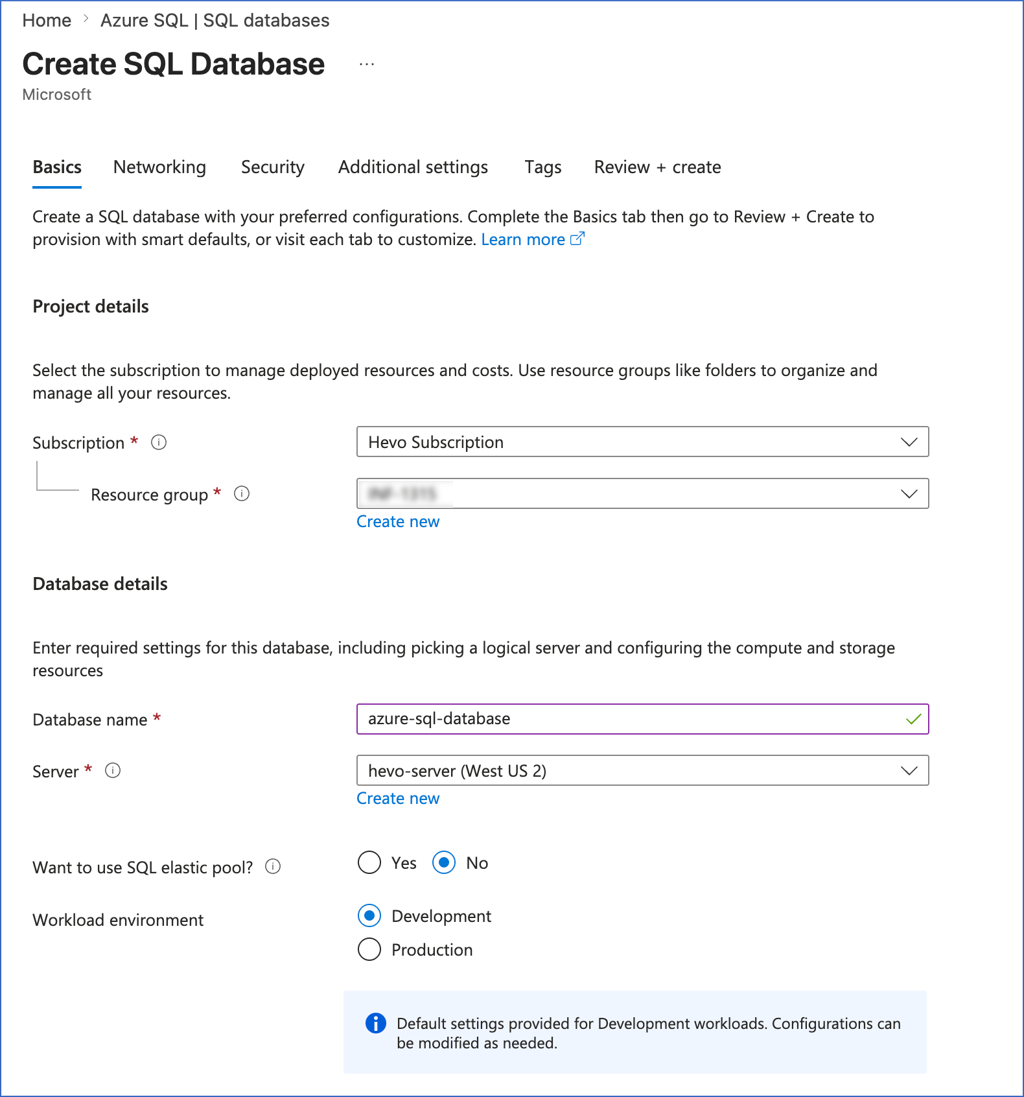
Task: Click Create new under Resource group
Action: pyautogui.click(x=398, y=521)
